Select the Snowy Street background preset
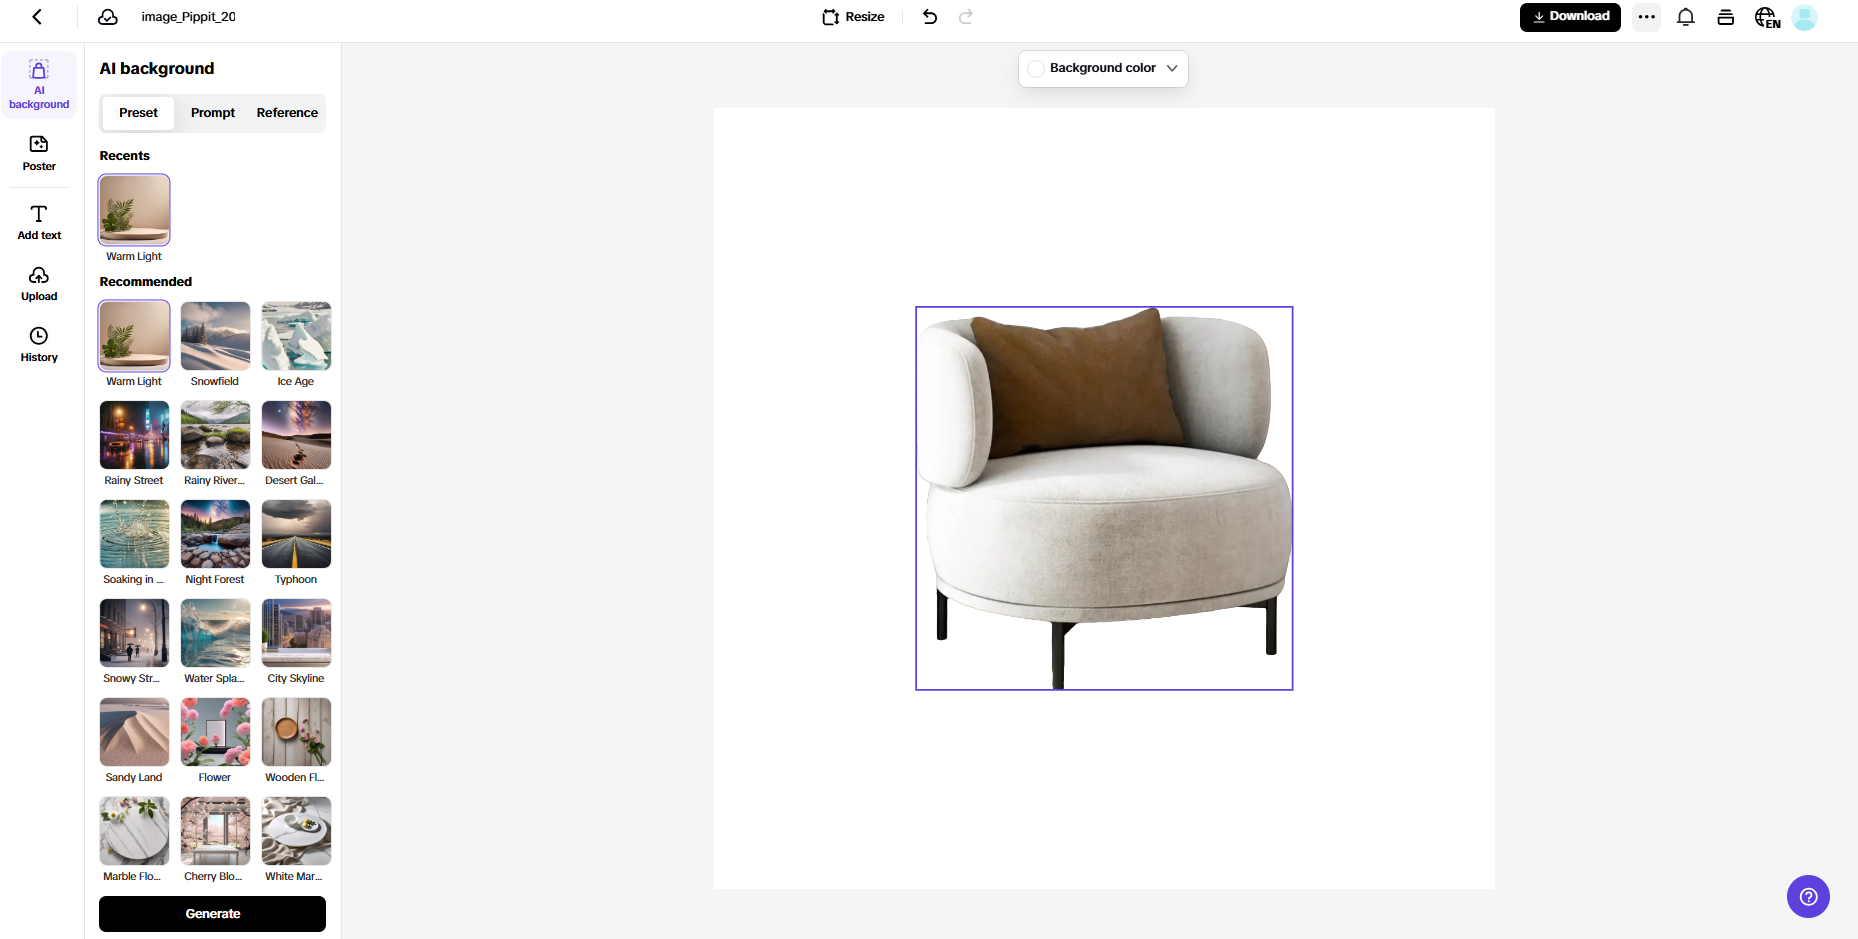Viewport: 1858px width, 939px height. tap(134, 633)
